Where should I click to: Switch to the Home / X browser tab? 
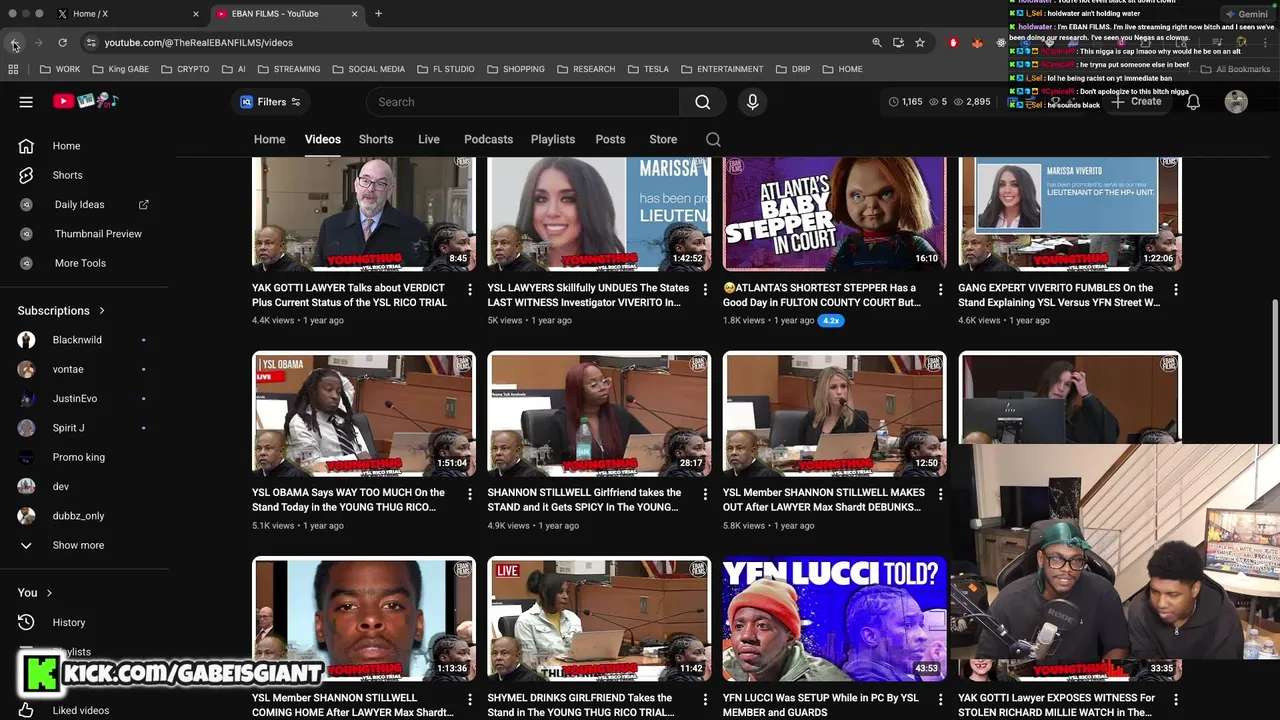(x=127, y=14)
